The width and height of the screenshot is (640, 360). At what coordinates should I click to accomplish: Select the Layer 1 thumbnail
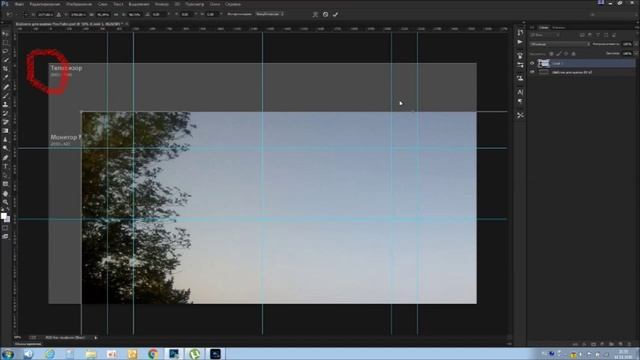[543, 63]
